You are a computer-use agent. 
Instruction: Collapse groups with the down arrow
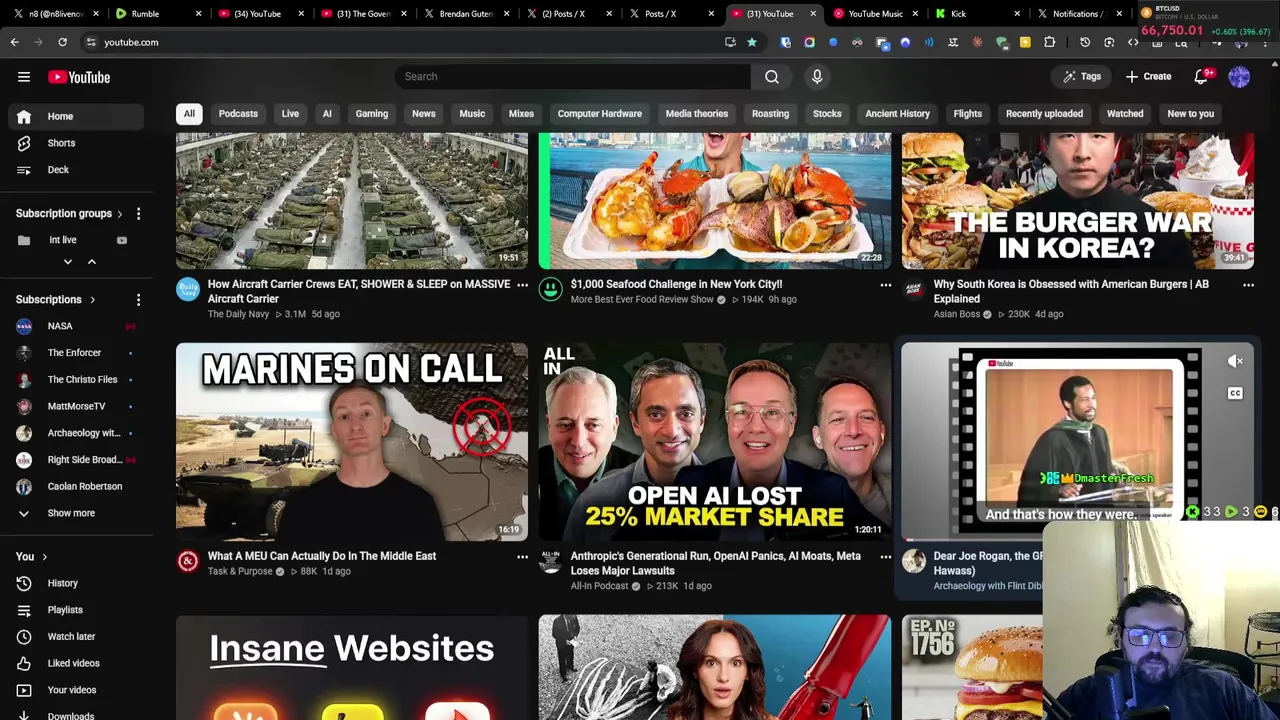point(68,262)
